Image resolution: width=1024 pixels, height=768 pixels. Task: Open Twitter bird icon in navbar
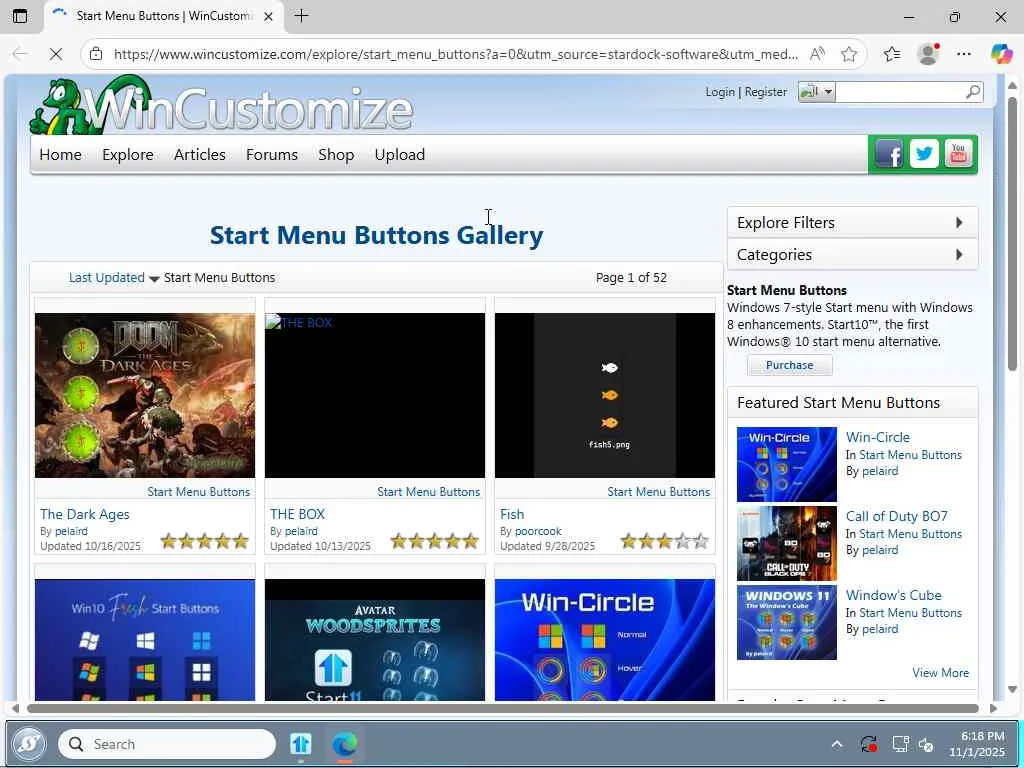coord(924,155)
